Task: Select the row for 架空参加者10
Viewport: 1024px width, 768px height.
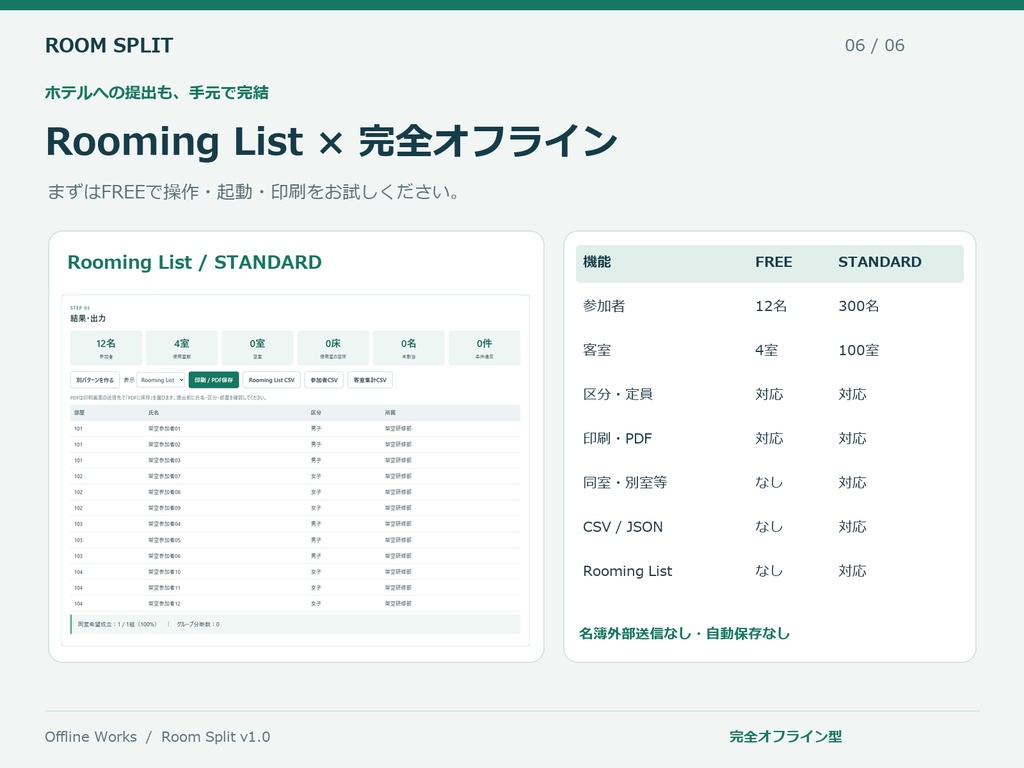Action: coord(295,572)
